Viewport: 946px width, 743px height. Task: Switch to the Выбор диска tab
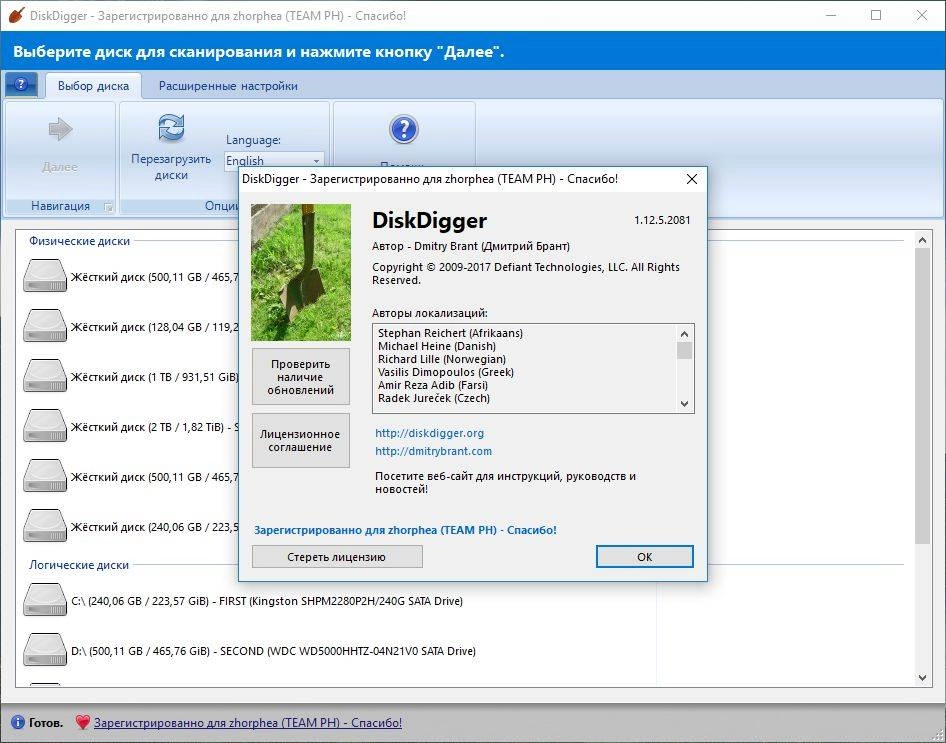(94, 86)
